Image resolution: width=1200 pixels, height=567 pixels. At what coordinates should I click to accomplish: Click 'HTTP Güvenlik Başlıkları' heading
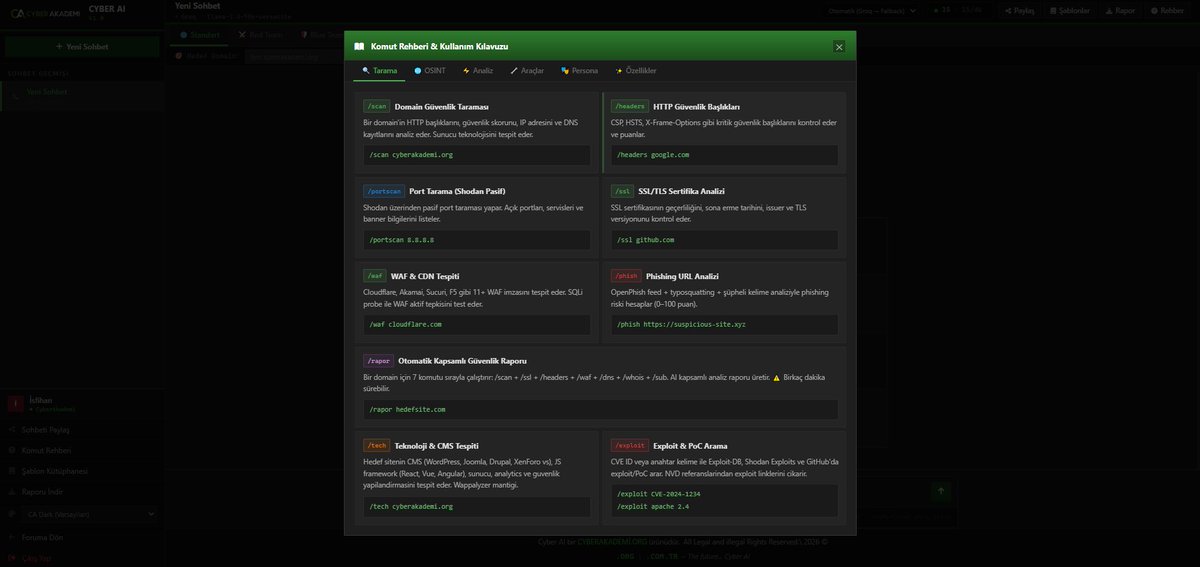(696, 106)
